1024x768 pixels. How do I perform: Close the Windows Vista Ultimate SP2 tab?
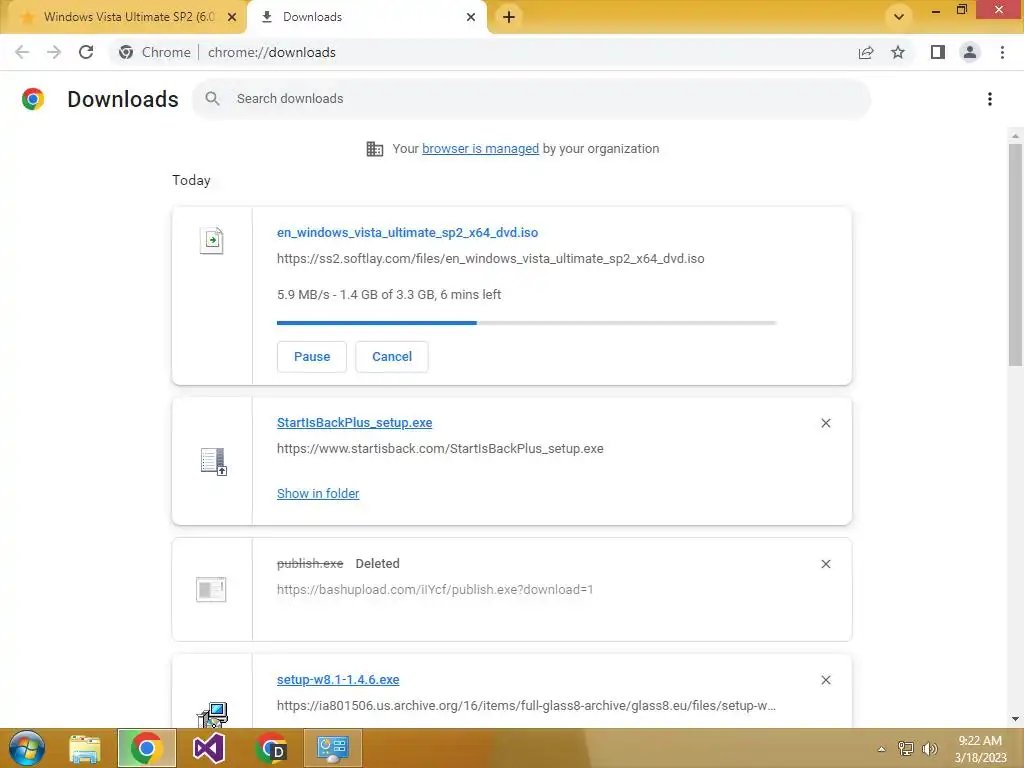point(232,17)
